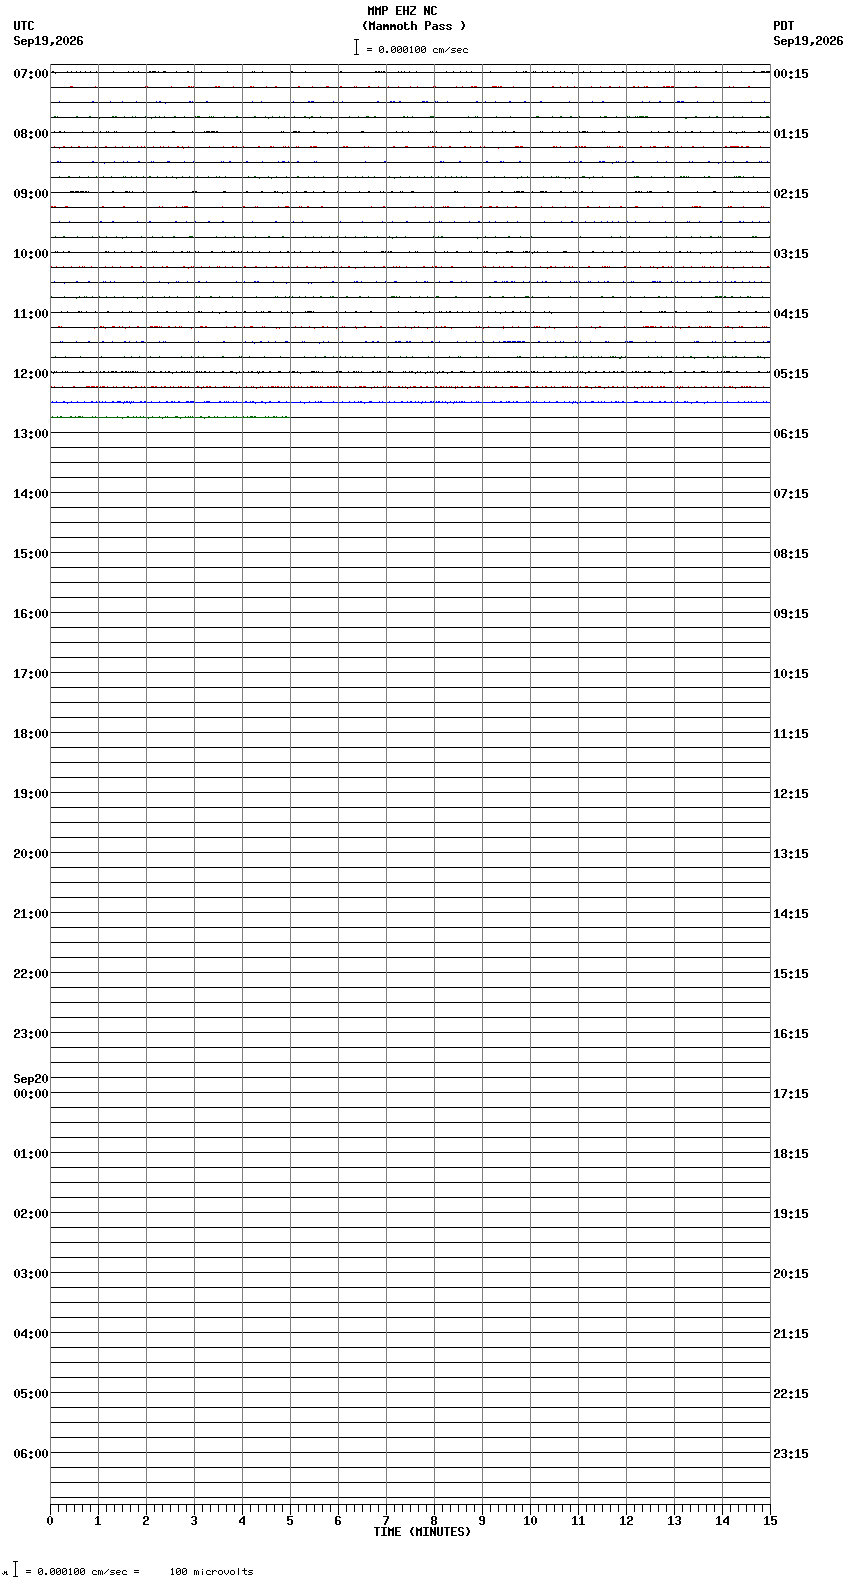This screenshot has width=850, height=1584.
Task: Click the 07:15 PDT row label
Action: pos(791,494)
